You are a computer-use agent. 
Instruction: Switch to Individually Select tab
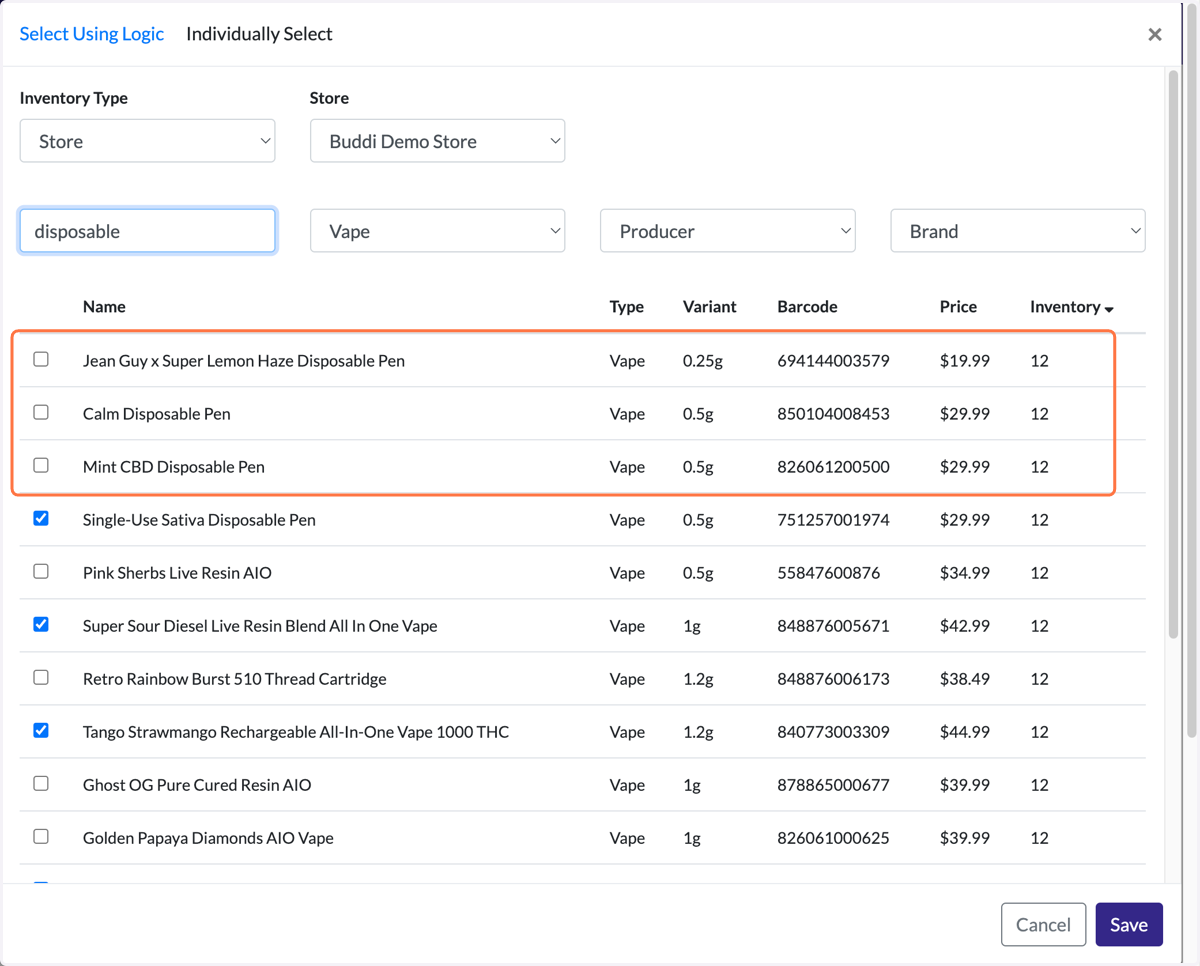[259, 34]
